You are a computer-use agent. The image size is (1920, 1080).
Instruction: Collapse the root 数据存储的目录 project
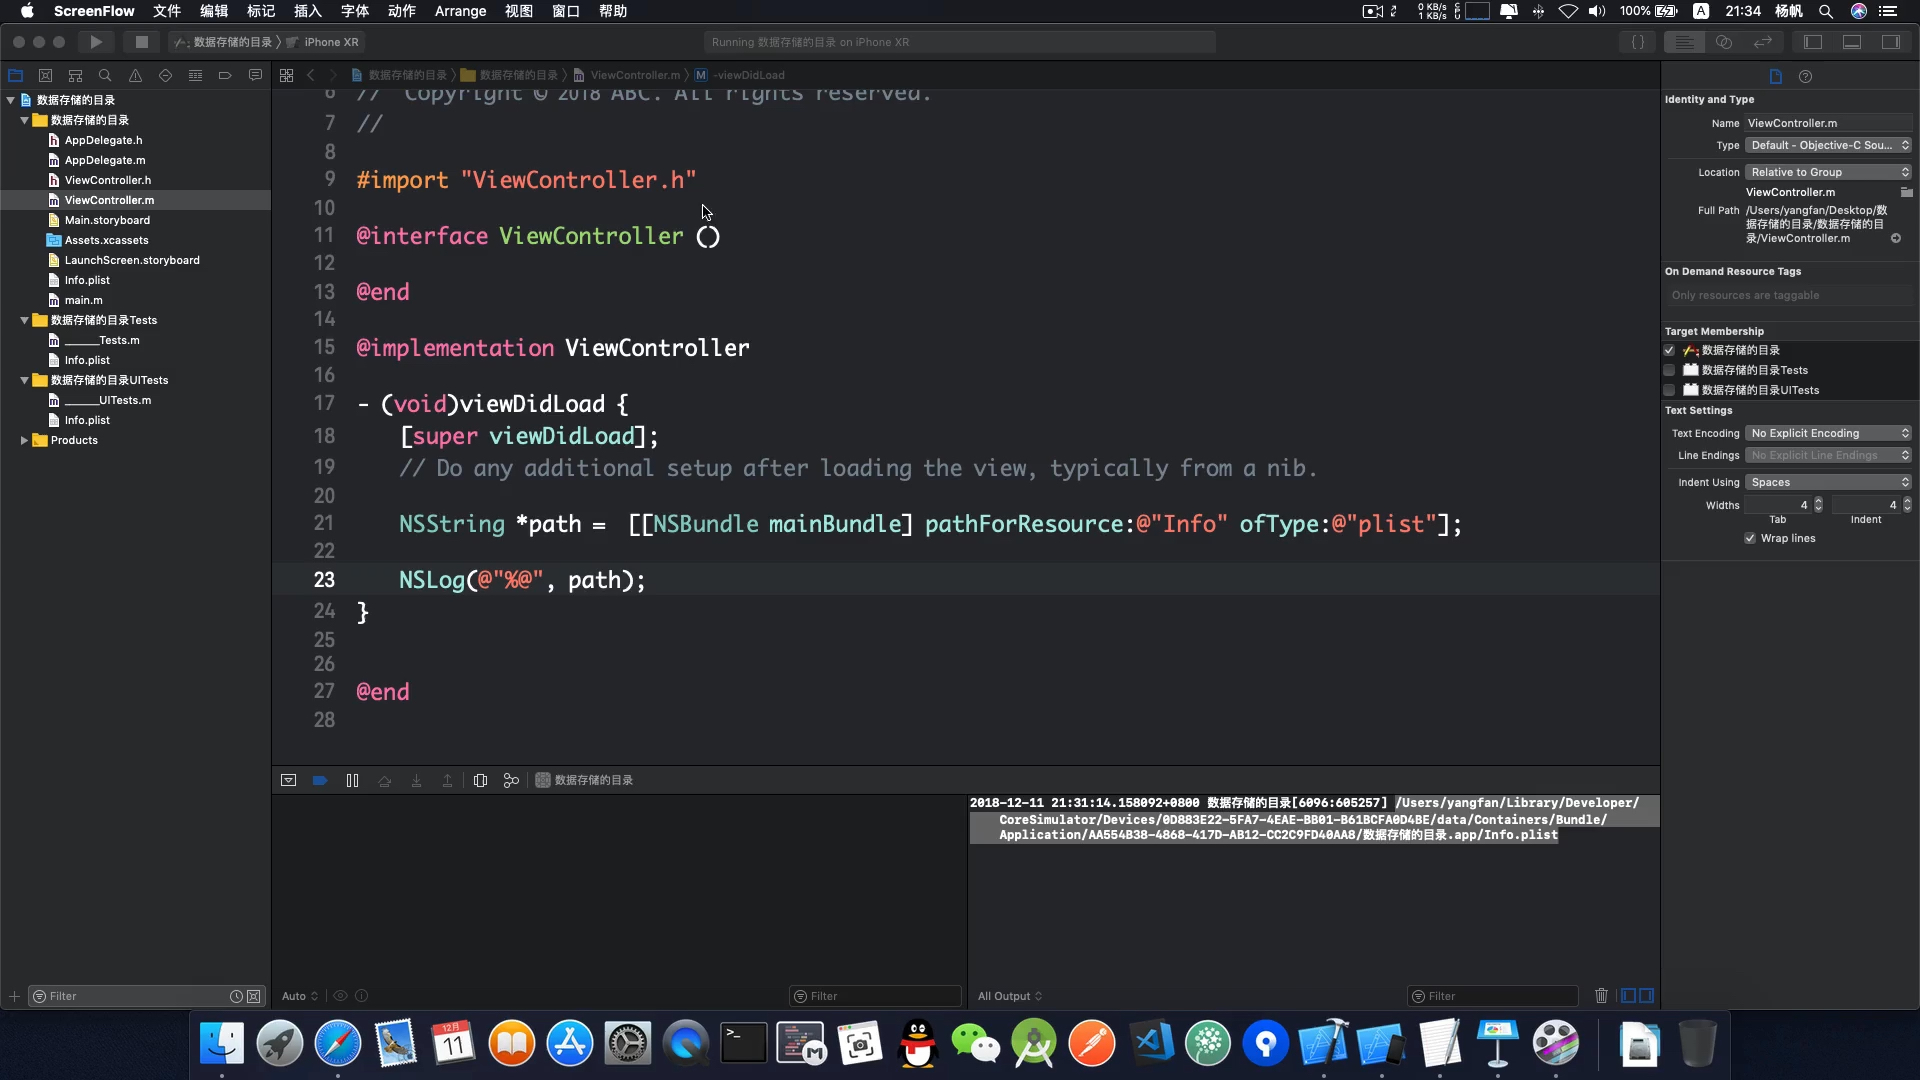[10, 100]
